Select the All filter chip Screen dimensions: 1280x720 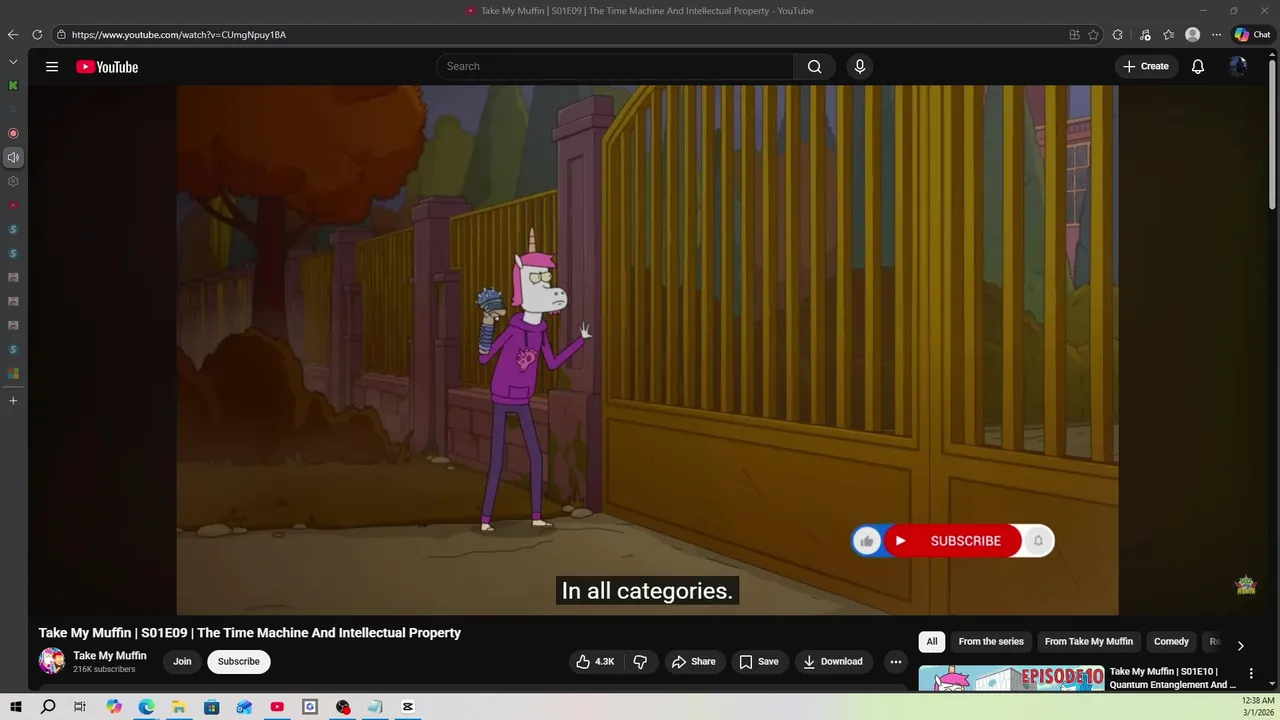[932, 642]
